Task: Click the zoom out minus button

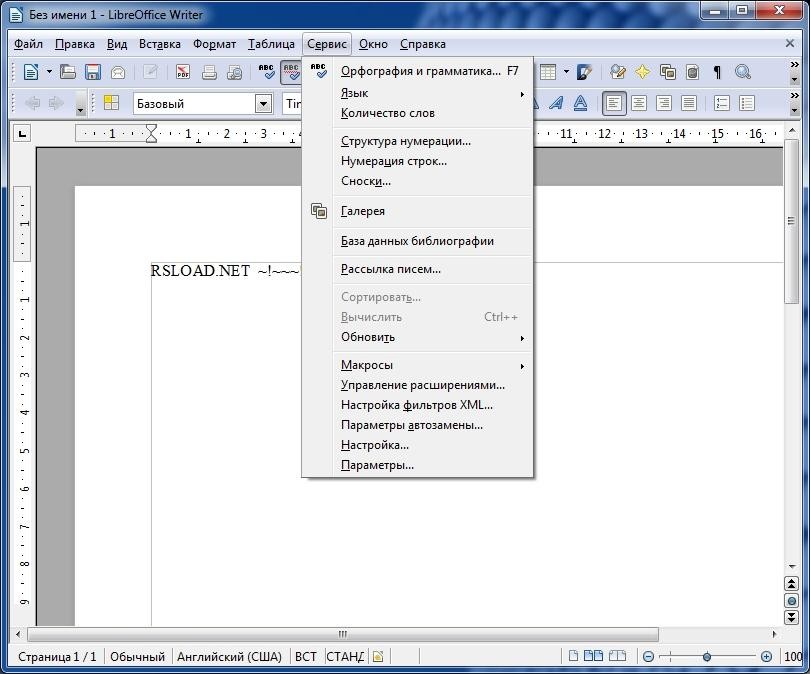Action: pos(648,656)
